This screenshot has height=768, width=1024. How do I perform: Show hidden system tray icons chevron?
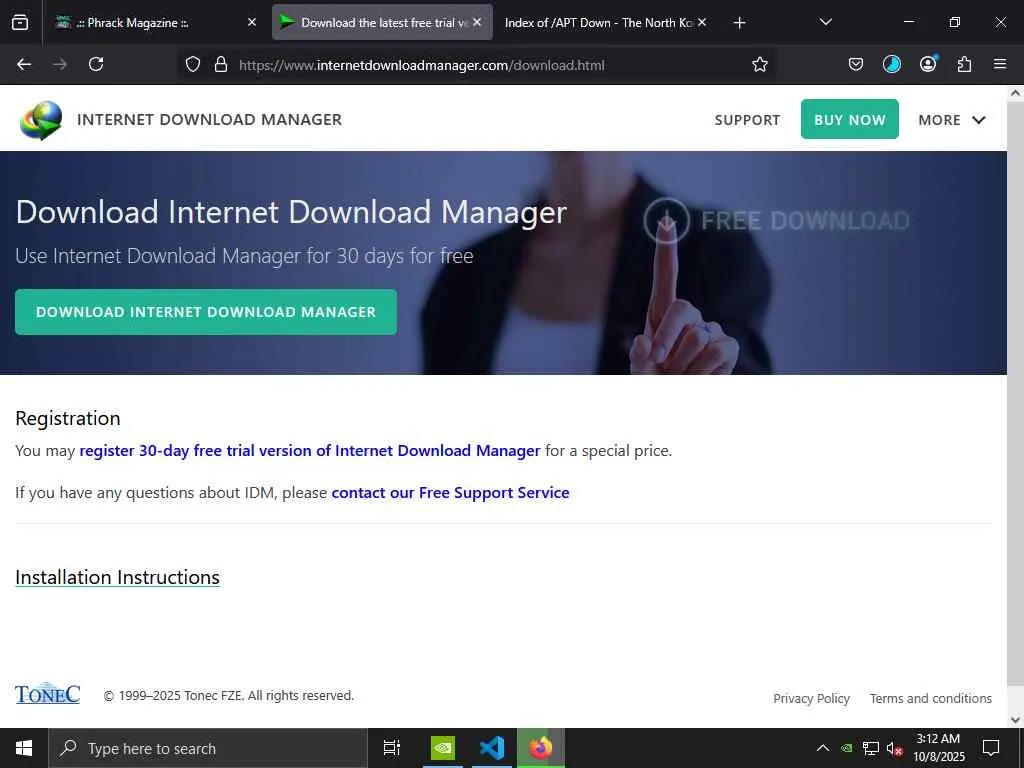(823, 748)
